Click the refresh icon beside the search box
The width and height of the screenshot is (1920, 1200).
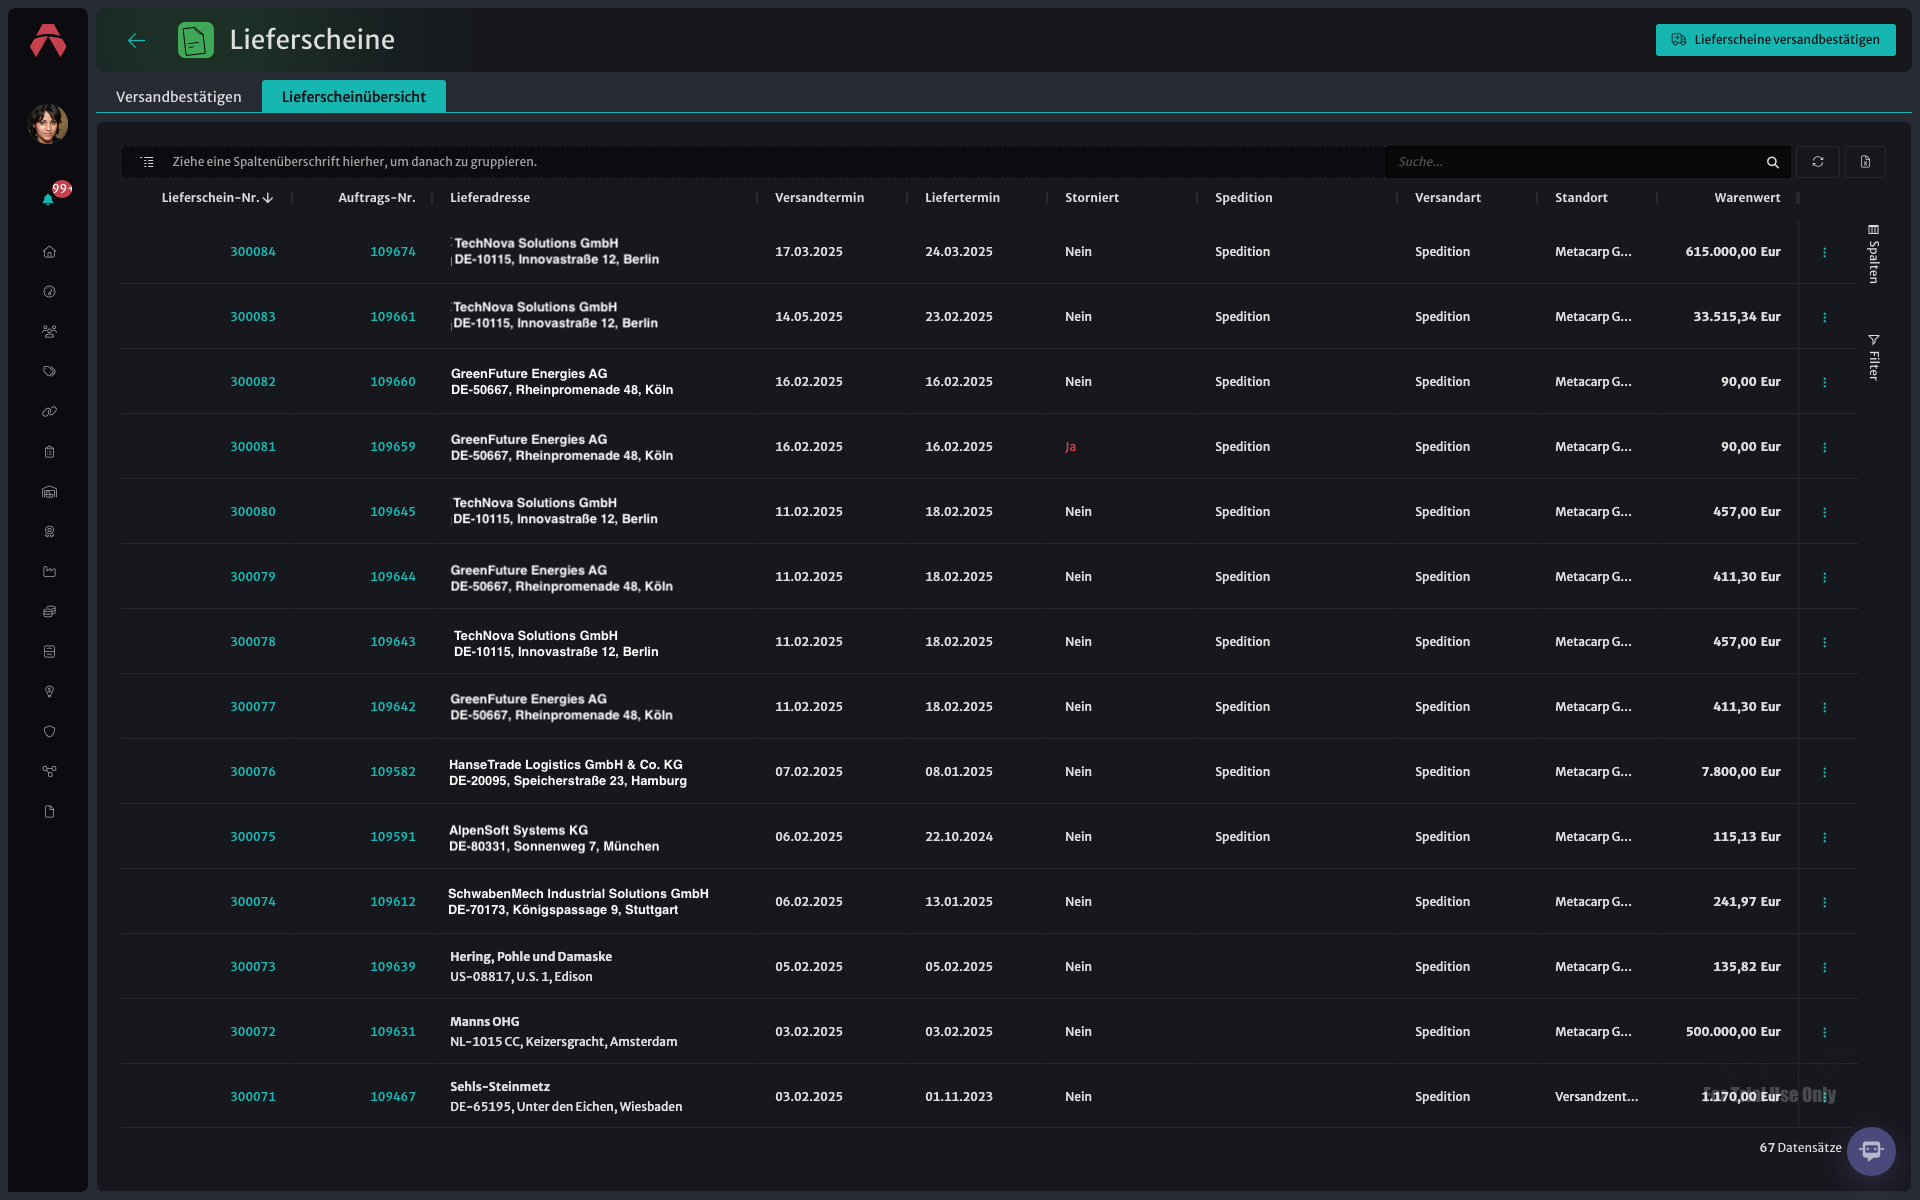point(1818,162)
